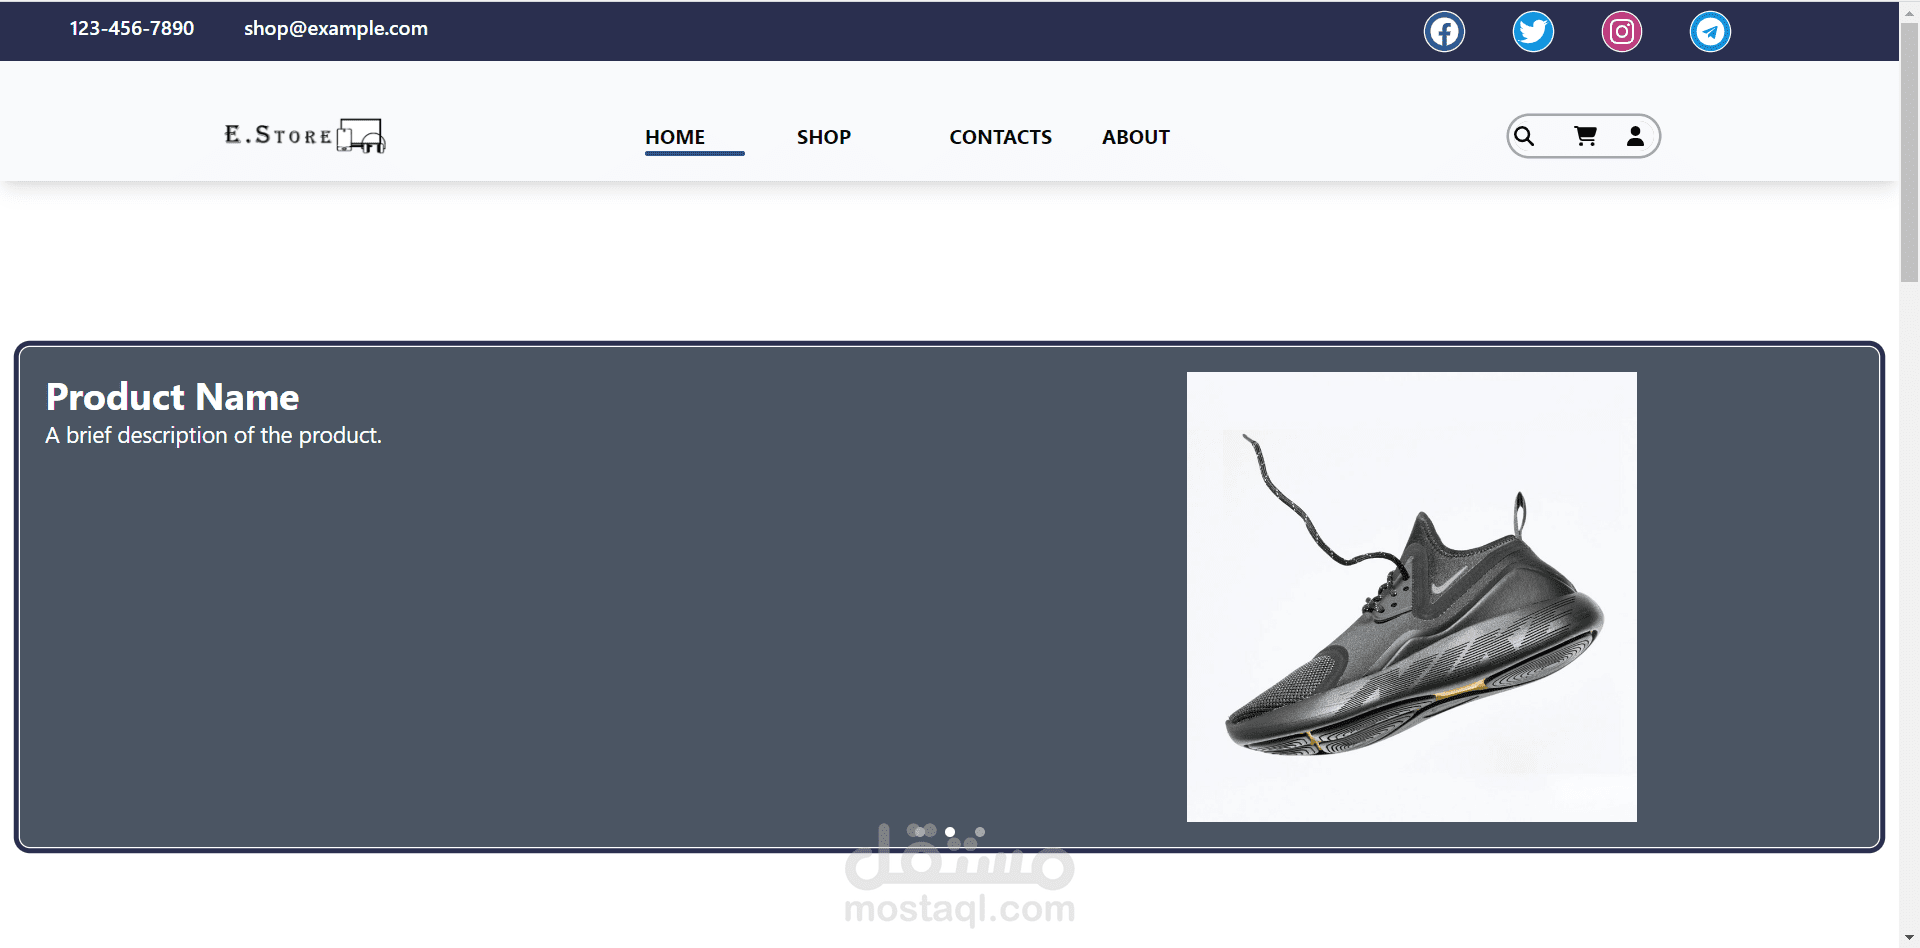Click the "Product Name" heading

[173, 397]
